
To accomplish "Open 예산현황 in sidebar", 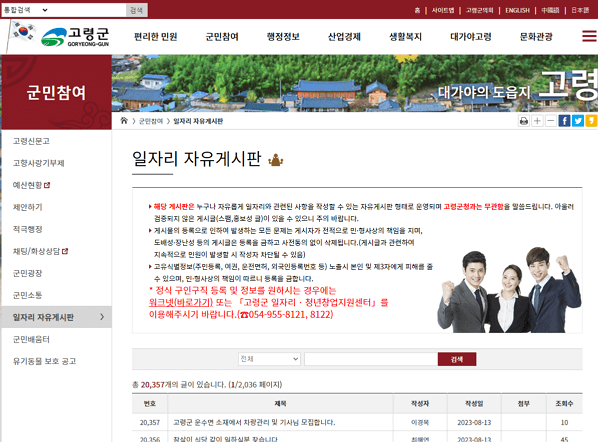I will pyautogui.click(x=27, y=185).
